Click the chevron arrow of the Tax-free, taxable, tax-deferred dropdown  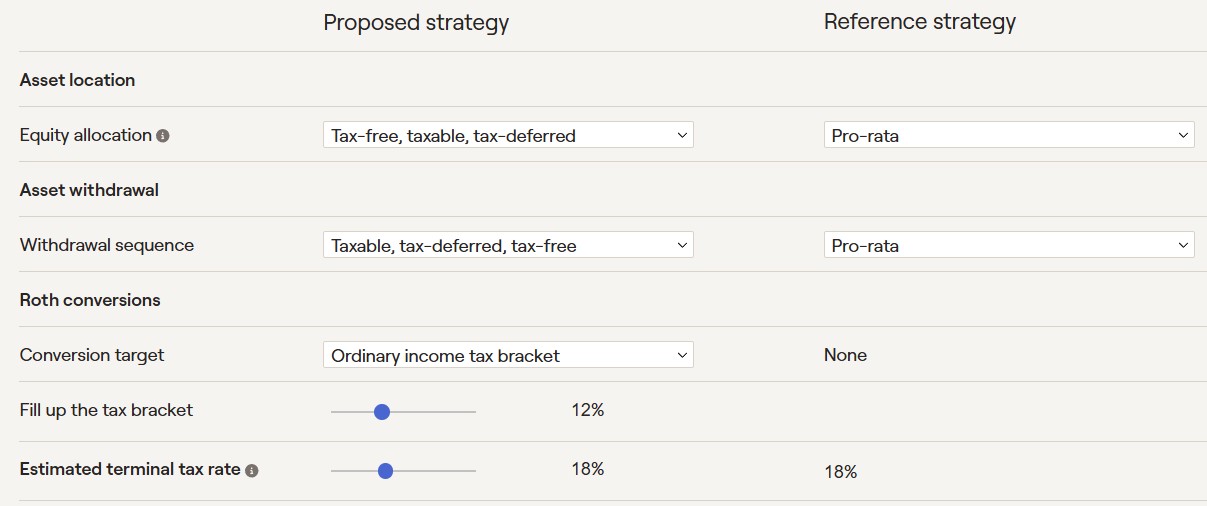682,135
